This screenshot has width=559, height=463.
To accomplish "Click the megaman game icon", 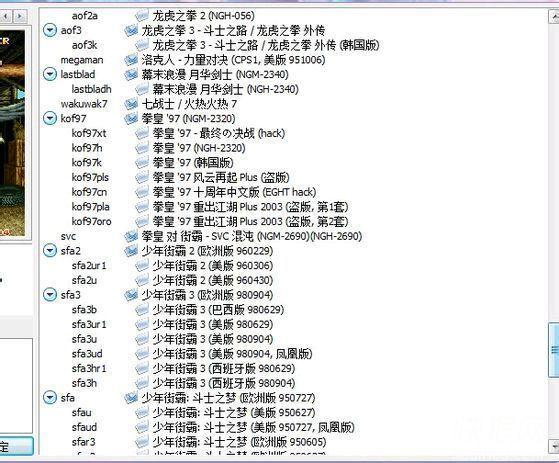I will [131, 60].
